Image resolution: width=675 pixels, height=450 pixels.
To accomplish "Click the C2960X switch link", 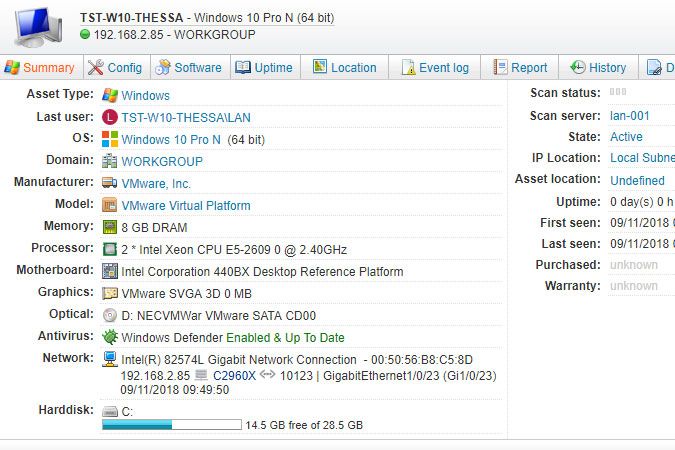I will 234,376.
